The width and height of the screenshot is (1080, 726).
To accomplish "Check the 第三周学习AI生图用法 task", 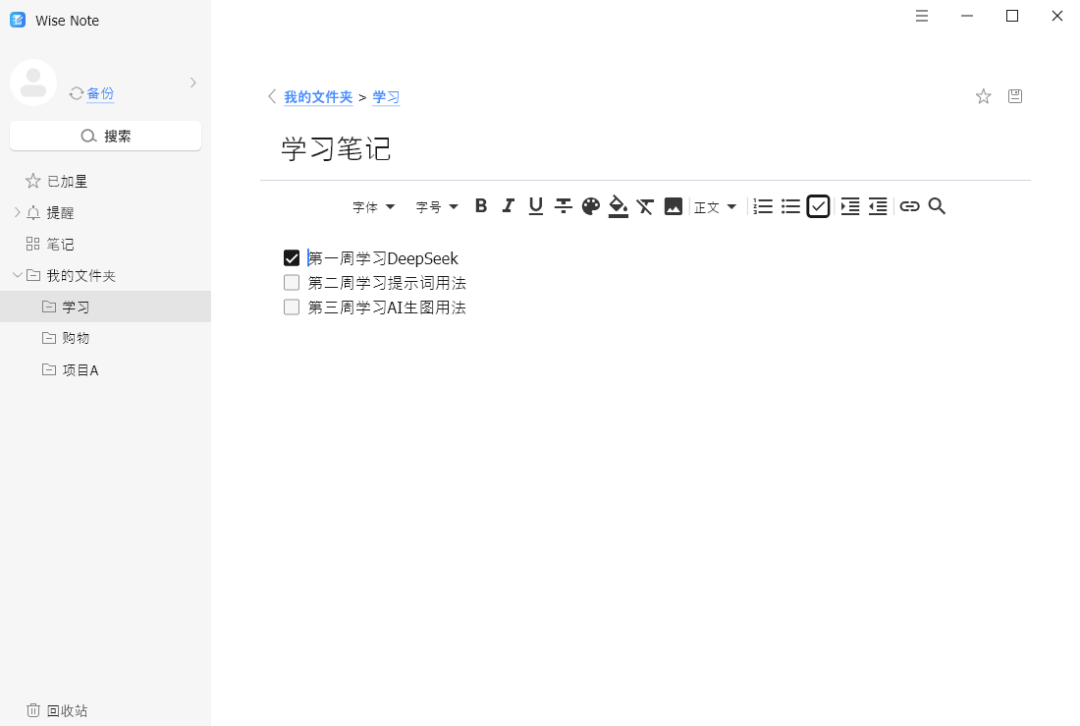I will (291, 307).
